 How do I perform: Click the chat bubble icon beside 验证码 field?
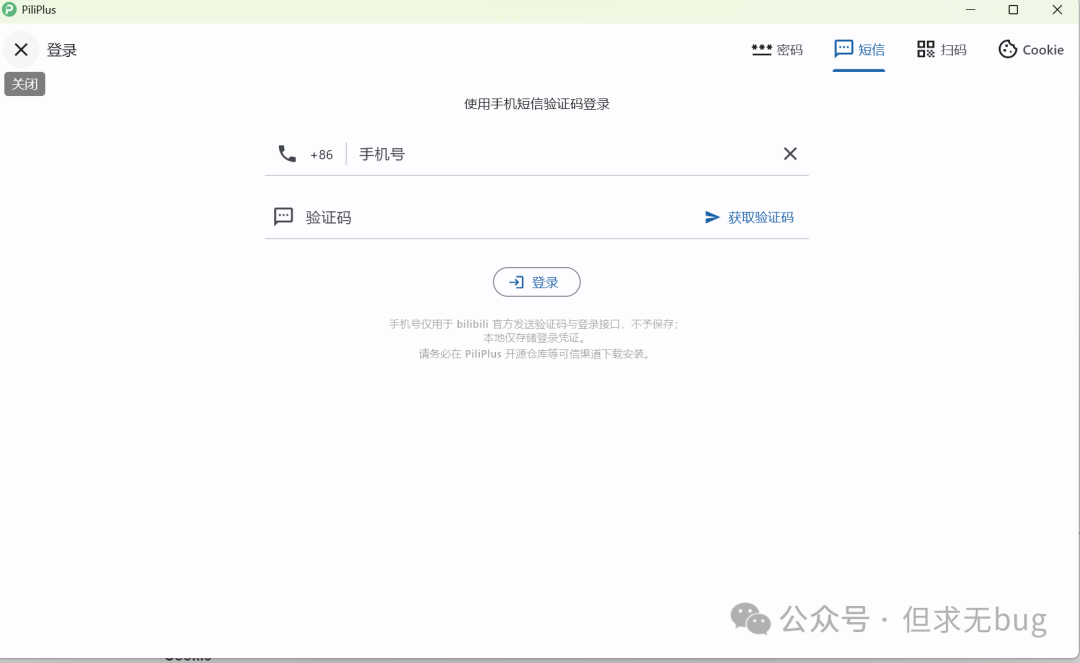tap(284, 217)
